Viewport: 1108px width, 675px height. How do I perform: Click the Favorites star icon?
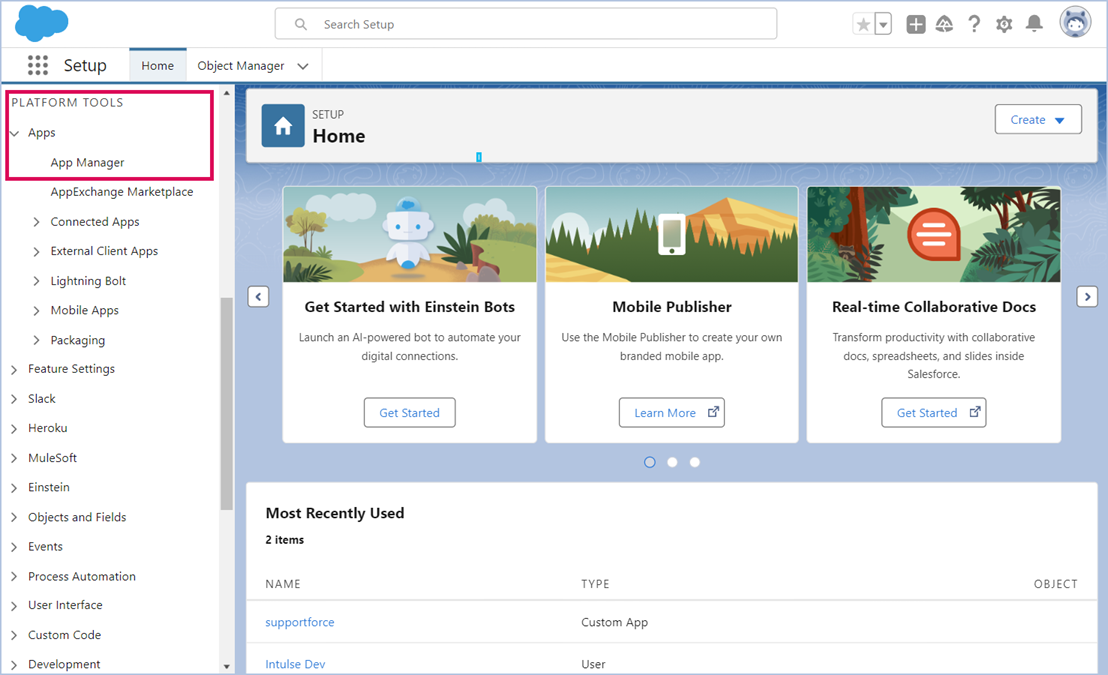pyautogui.click(x=863, y=25)
